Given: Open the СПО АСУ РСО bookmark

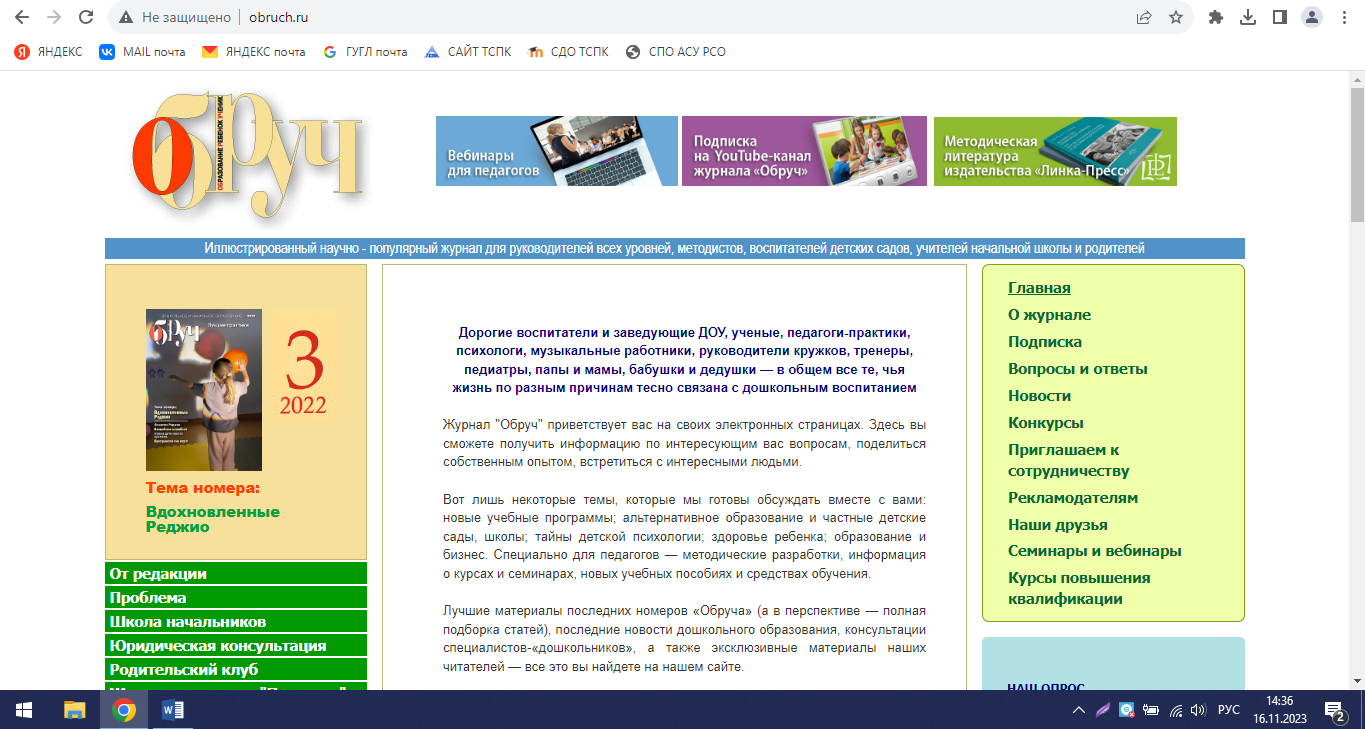Looking at the screenshot, I should coord(675,52).
